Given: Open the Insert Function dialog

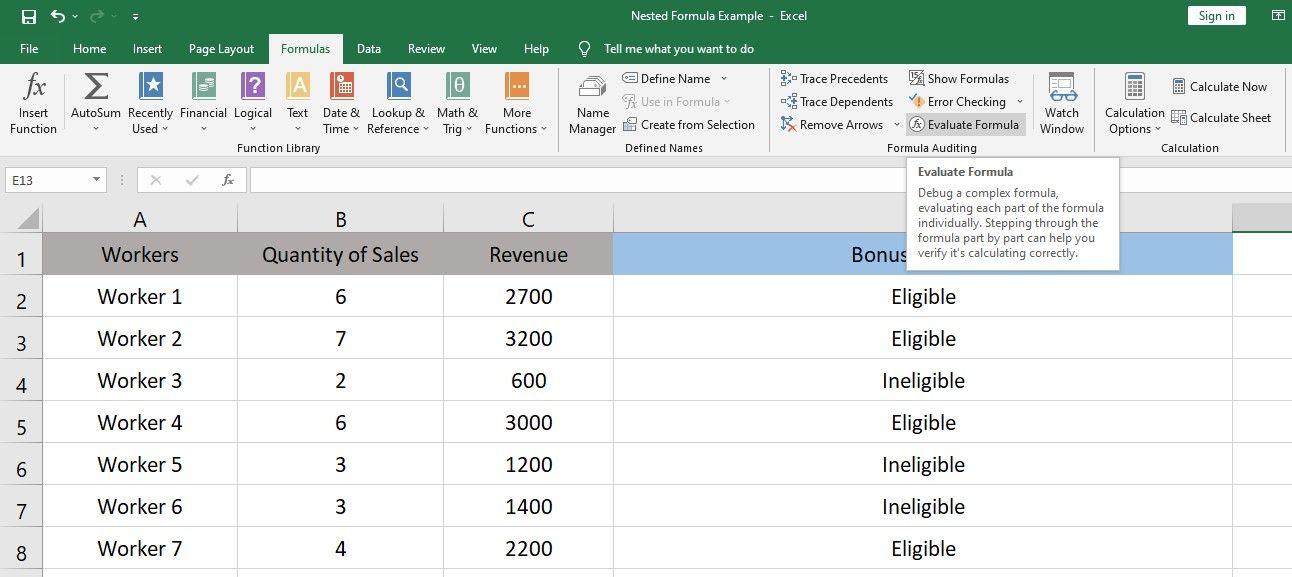Looking at the screenshot, I should 33,103.
